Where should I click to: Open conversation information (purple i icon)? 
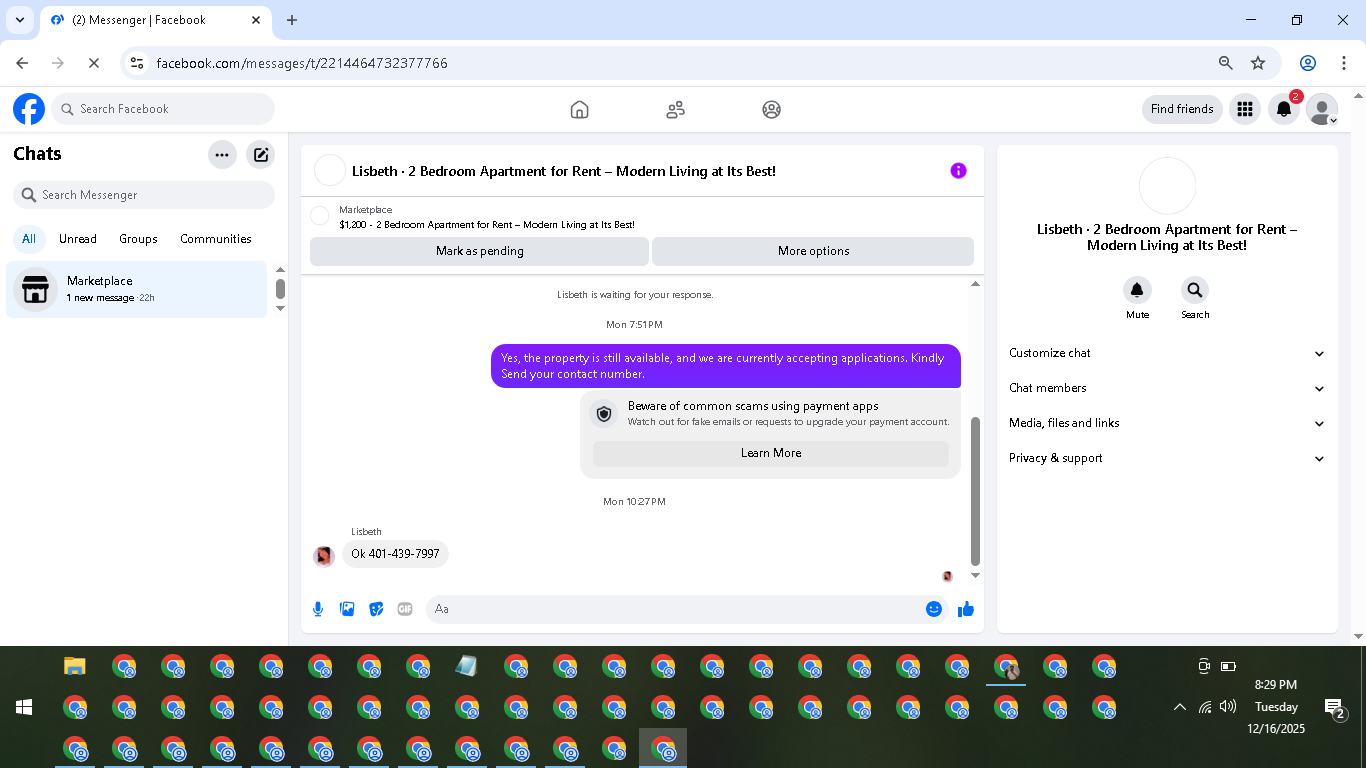coord(958,171)
